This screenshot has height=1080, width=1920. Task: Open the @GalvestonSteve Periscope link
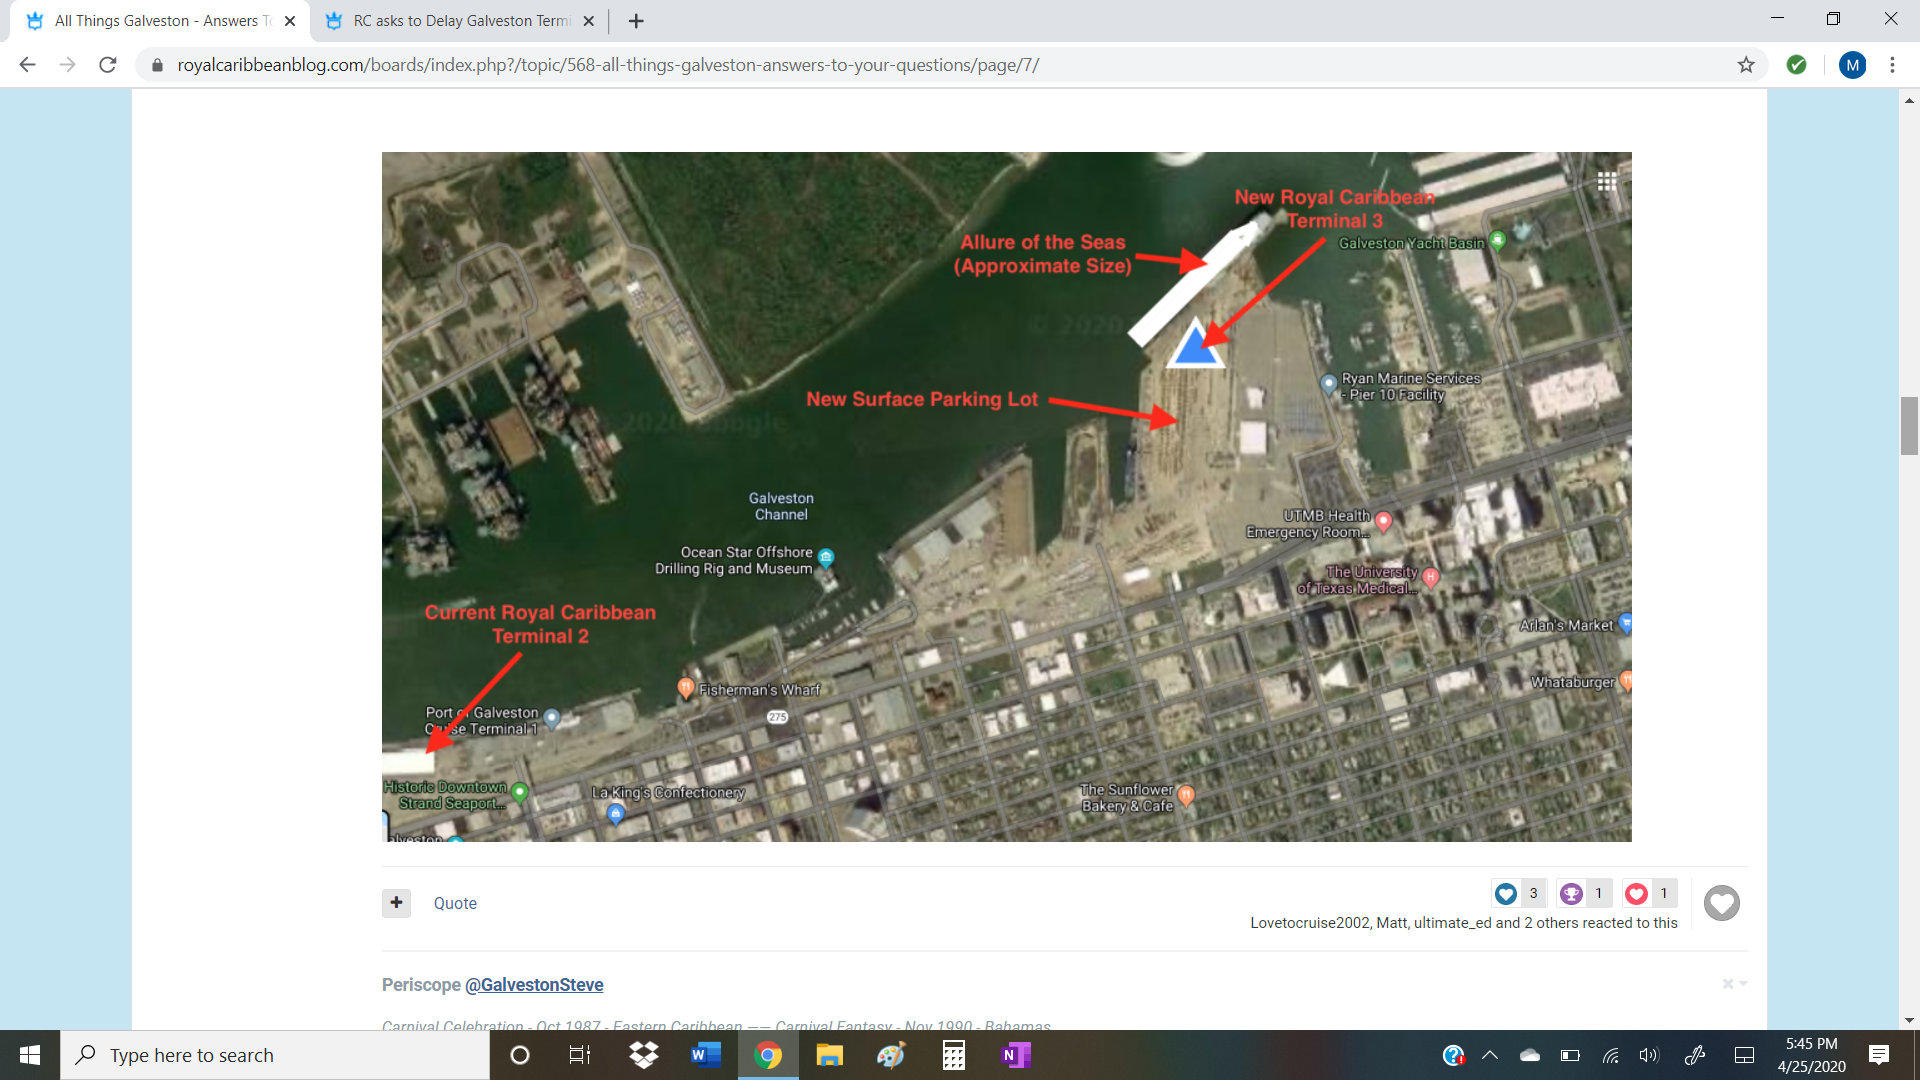(x=534, y=985)
